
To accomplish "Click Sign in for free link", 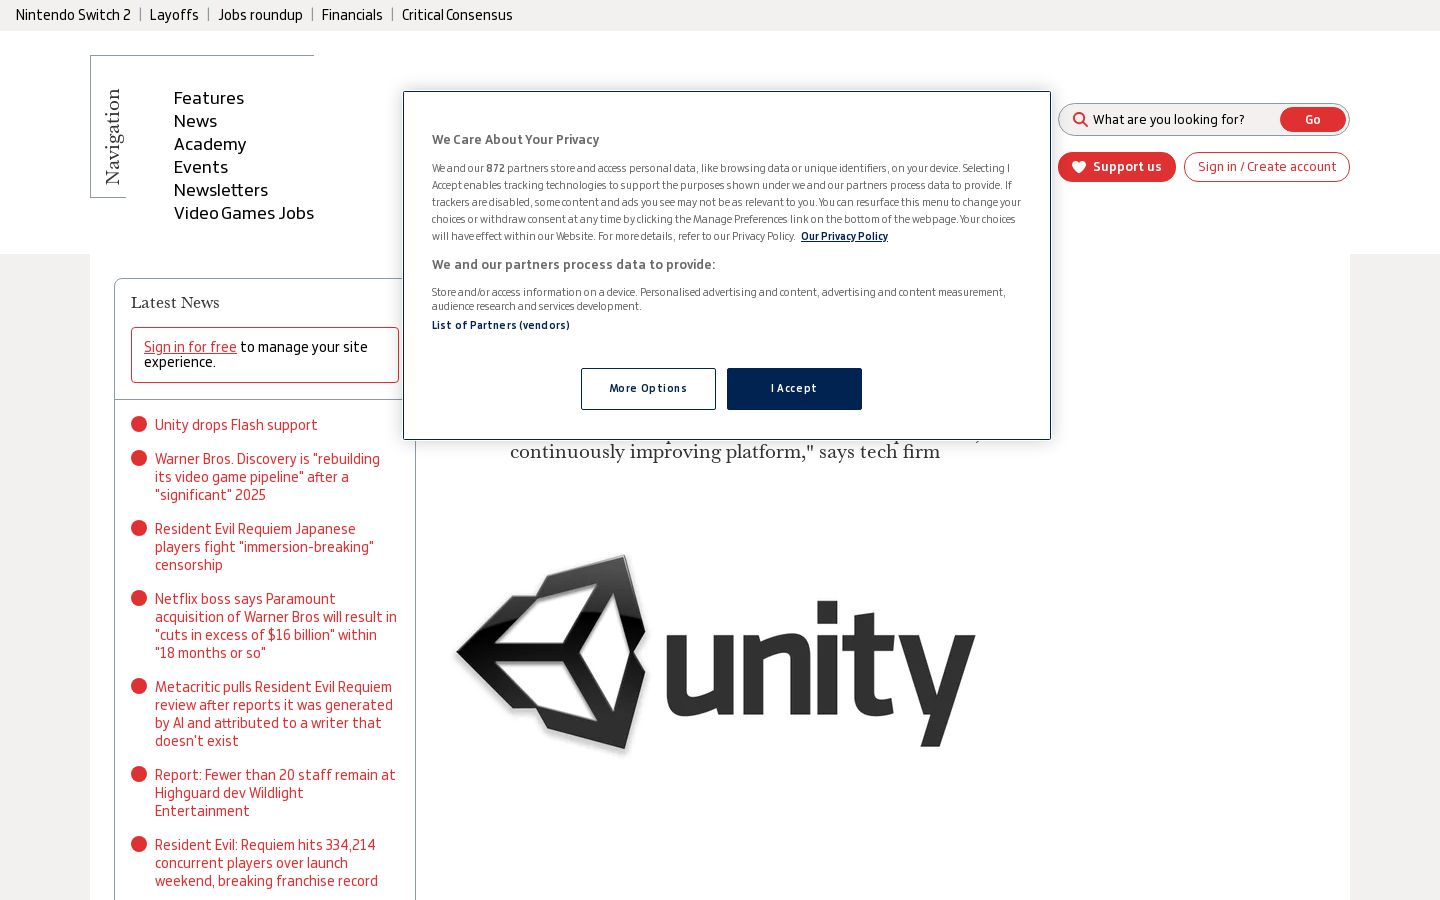I will pos(190,347).
